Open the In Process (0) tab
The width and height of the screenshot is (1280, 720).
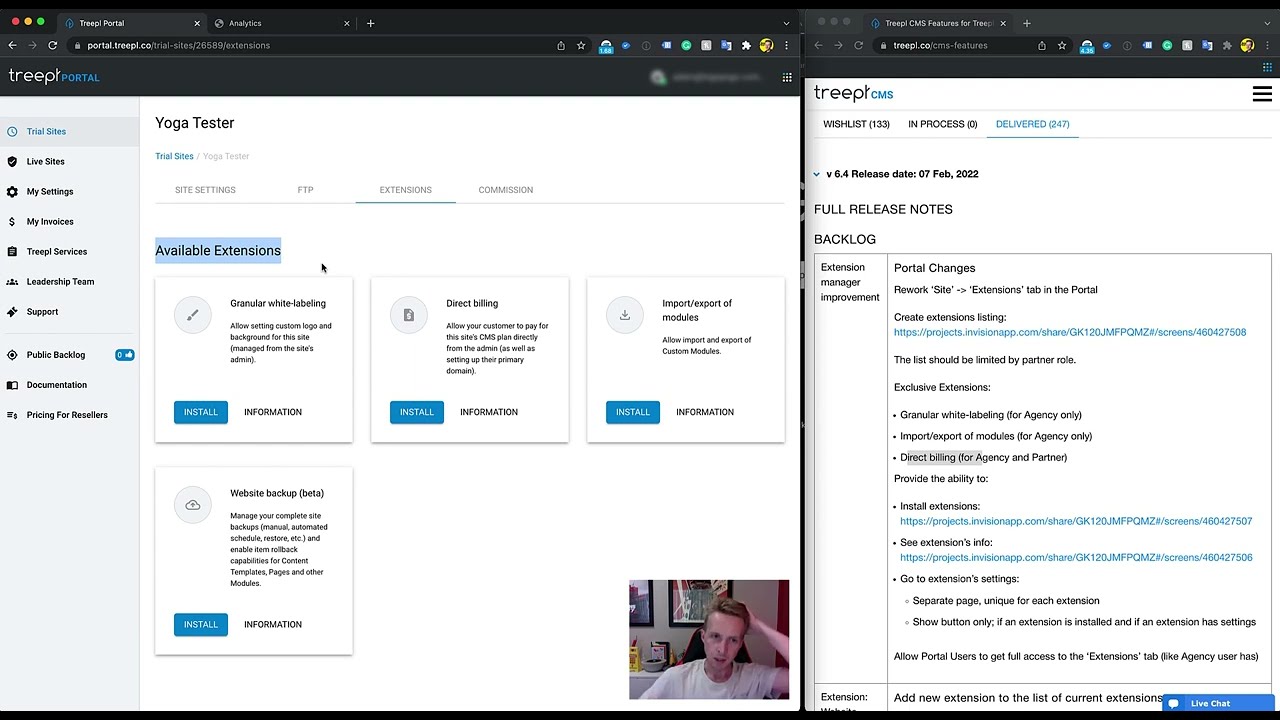point(942,124)
